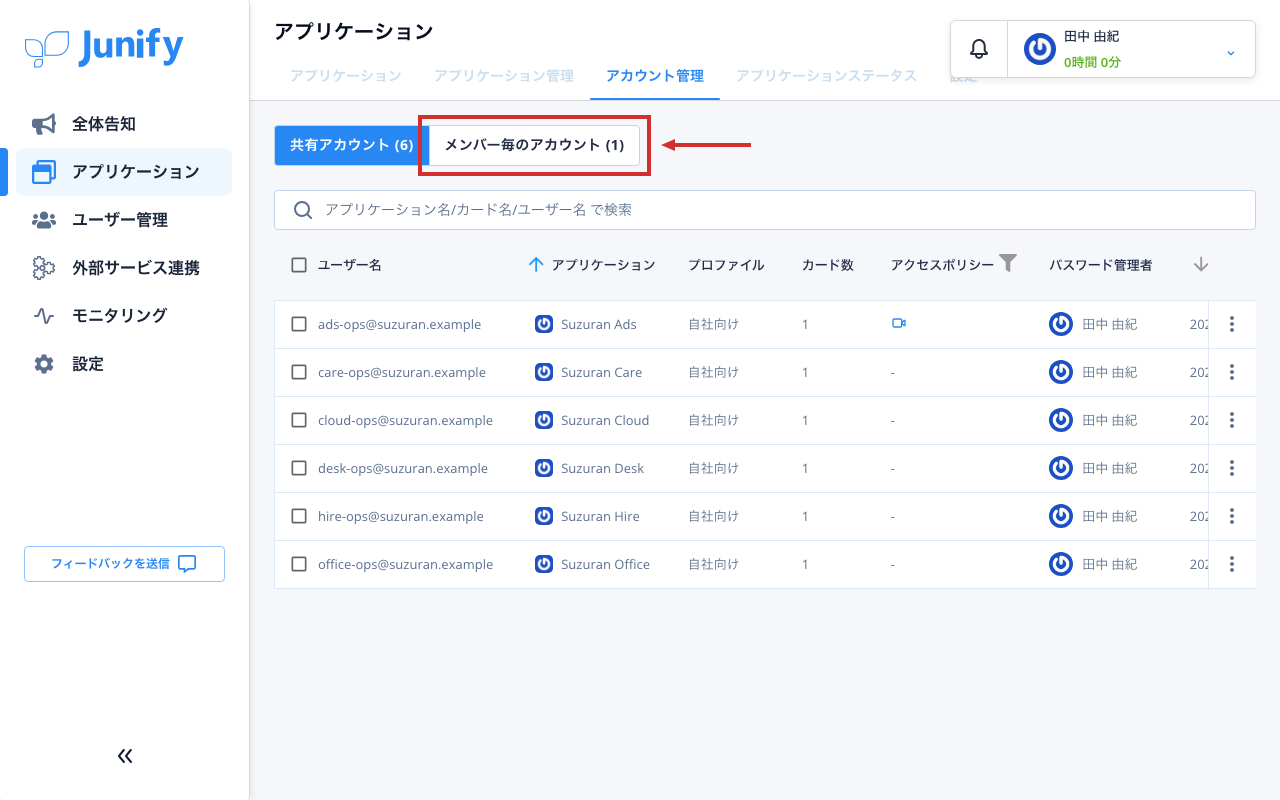The height and width of the screenshot is (800, 1280).
Task: Sort by アプリケーション using the up arrow
Action: tap(536, 265)
